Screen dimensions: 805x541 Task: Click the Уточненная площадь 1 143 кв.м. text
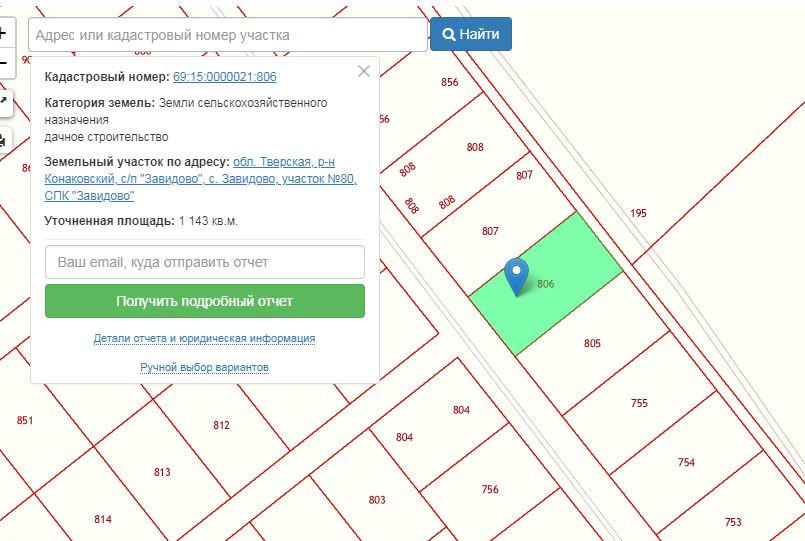coord(141,221)
